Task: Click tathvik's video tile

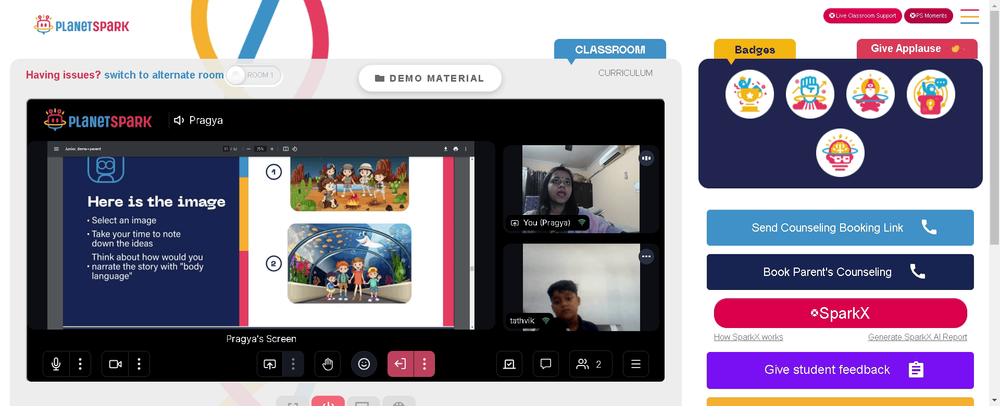Action: point(581,287)
